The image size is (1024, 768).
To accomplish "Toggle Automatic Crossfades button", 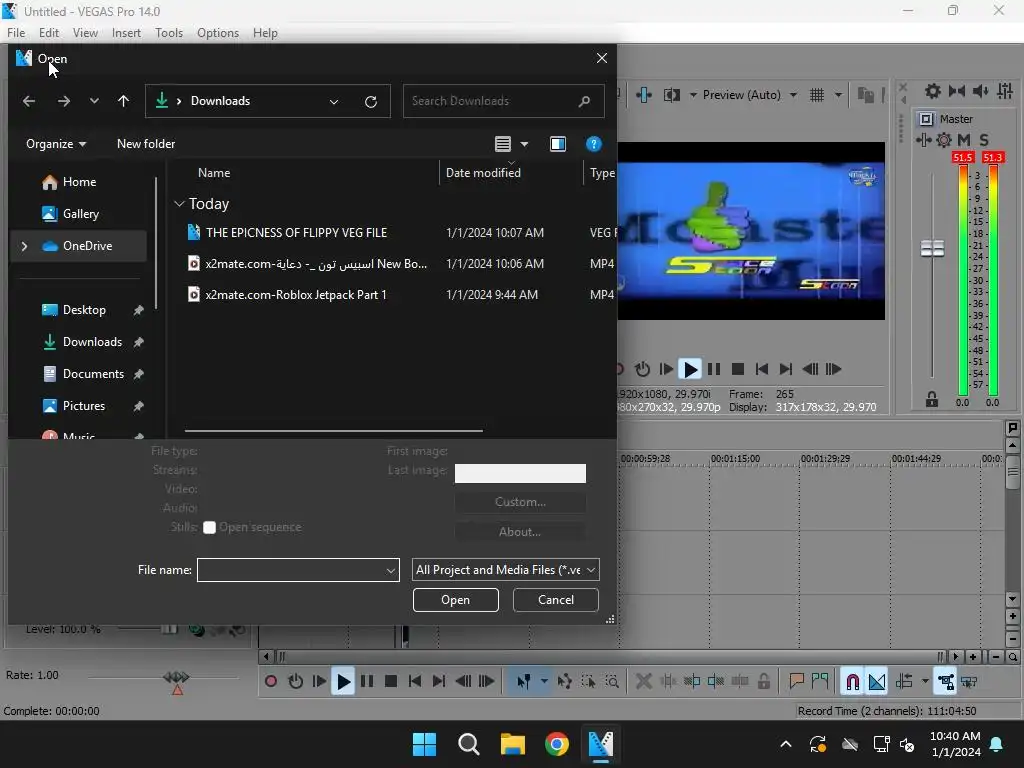I will (877, 682).
